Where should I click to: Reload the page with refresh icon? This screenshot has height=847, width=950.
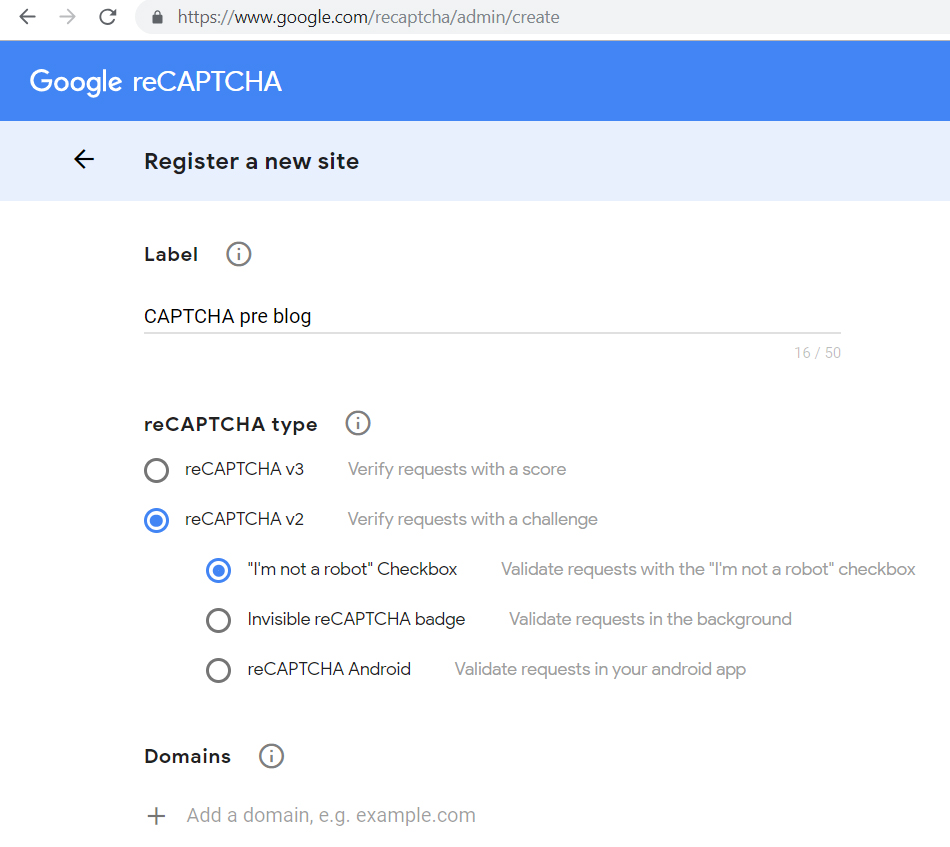point(108,16)
